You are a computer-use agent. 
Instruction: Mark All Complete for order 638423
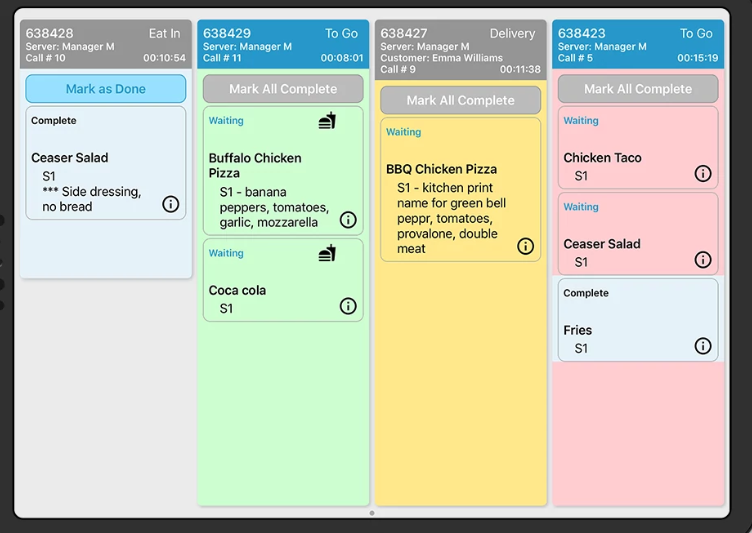(638, 89)
